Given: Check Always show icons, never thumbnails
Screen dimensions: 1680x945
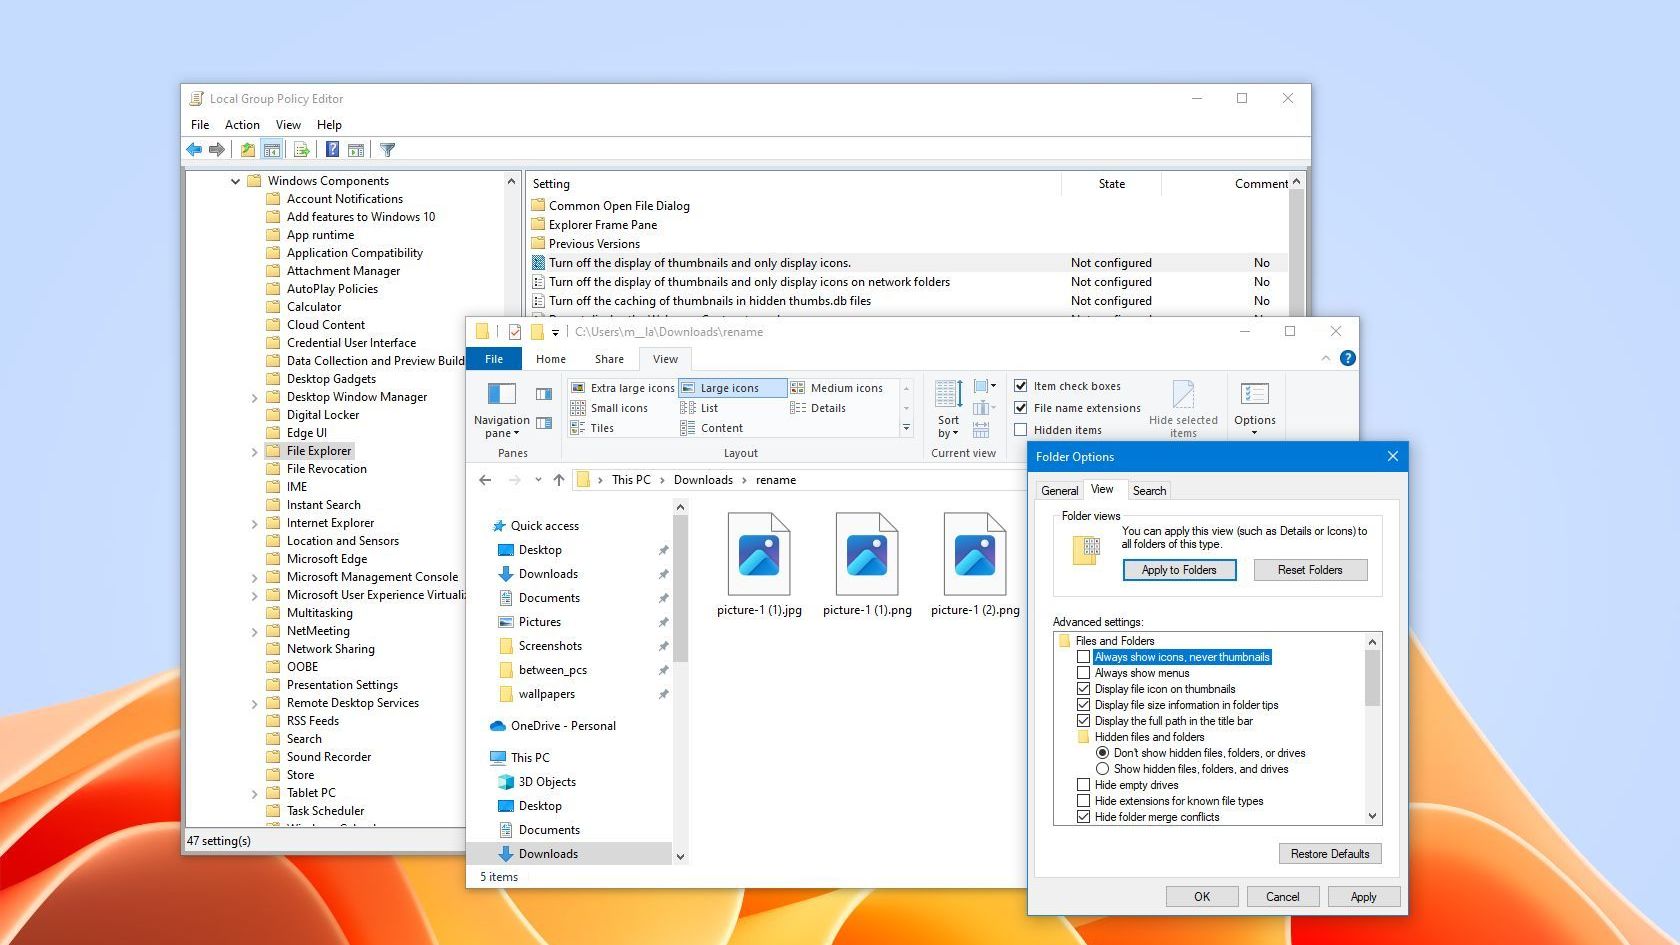Looking at the screenshot, I should tap(1083, 657).
